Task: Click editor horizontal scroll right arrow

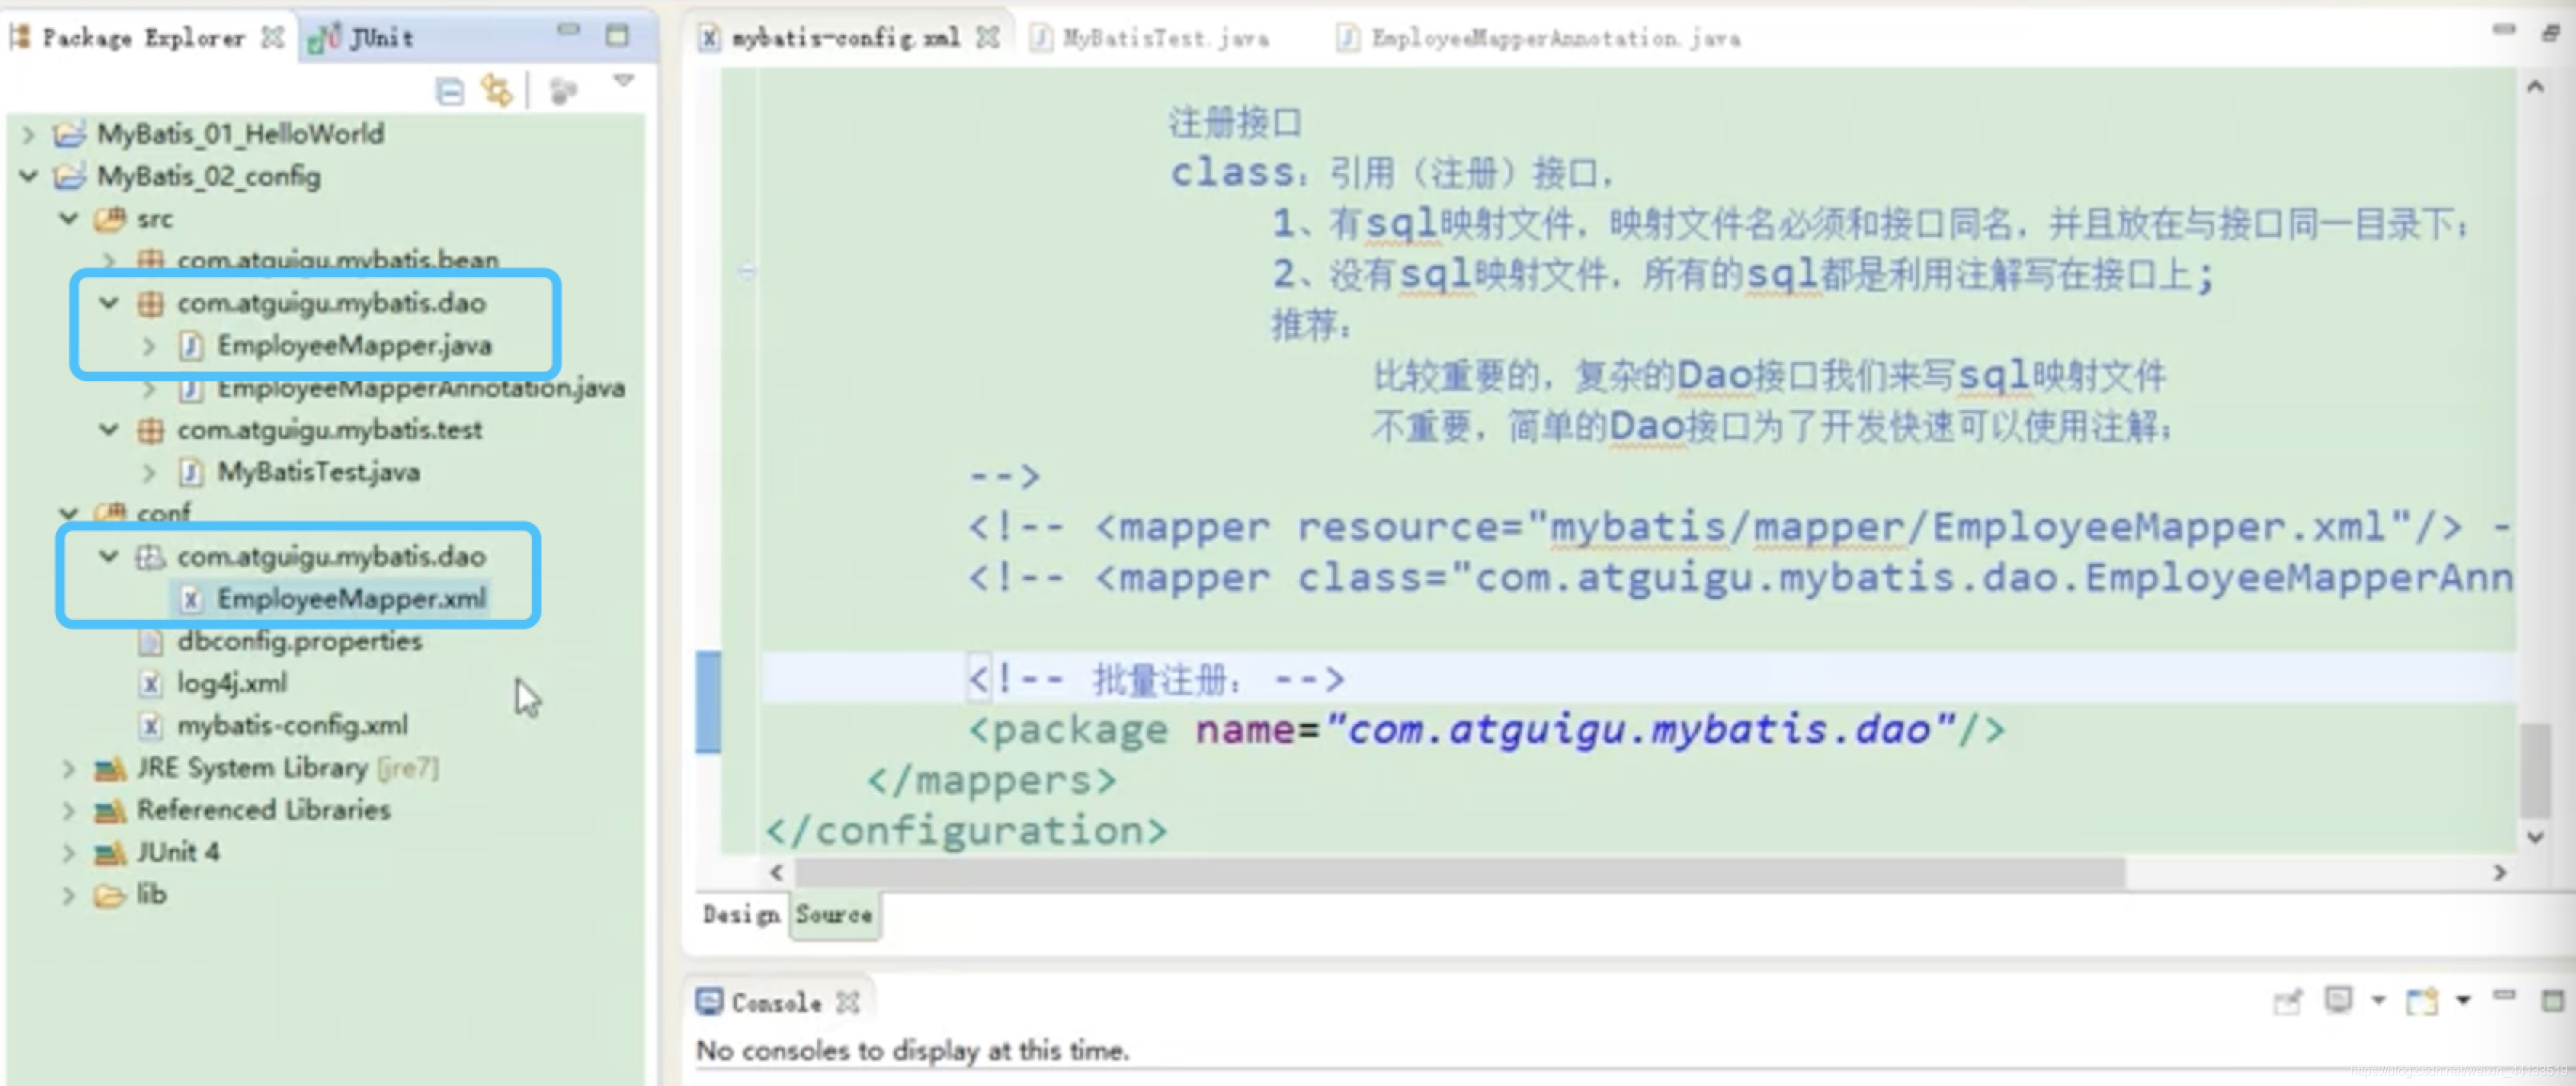Action: tap(2500, 872)
